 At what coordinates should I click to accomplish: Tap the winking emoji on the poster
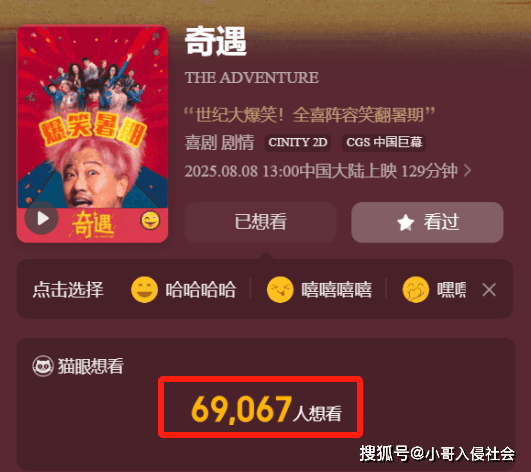tap(150, 220)
